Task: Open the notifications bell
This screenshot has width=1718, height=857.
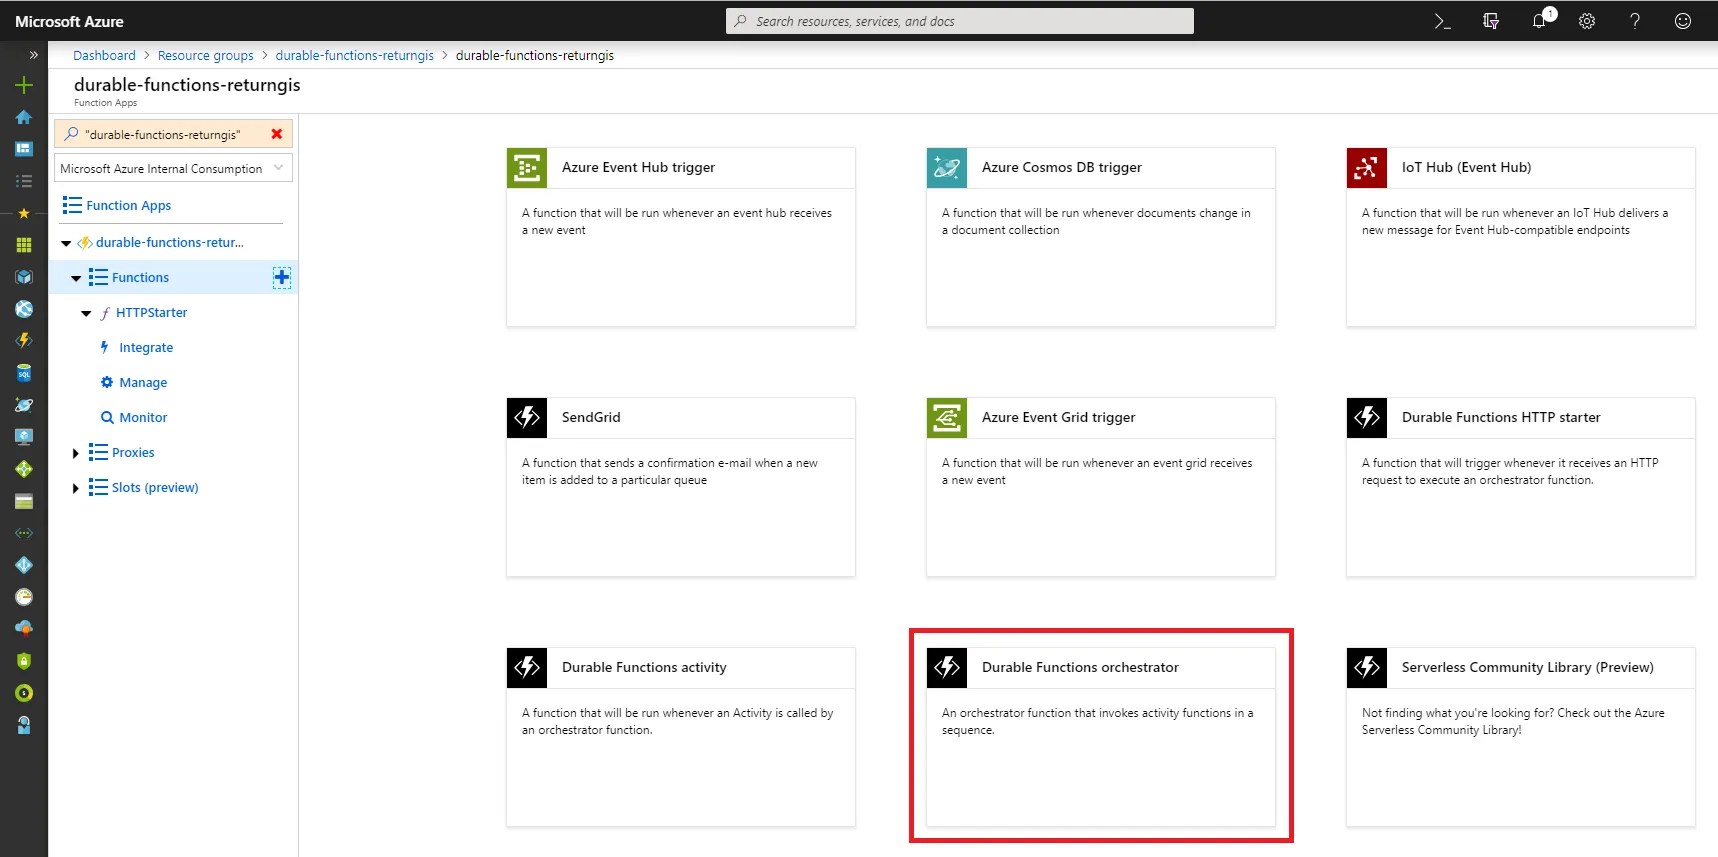Action: point(1541,20)
